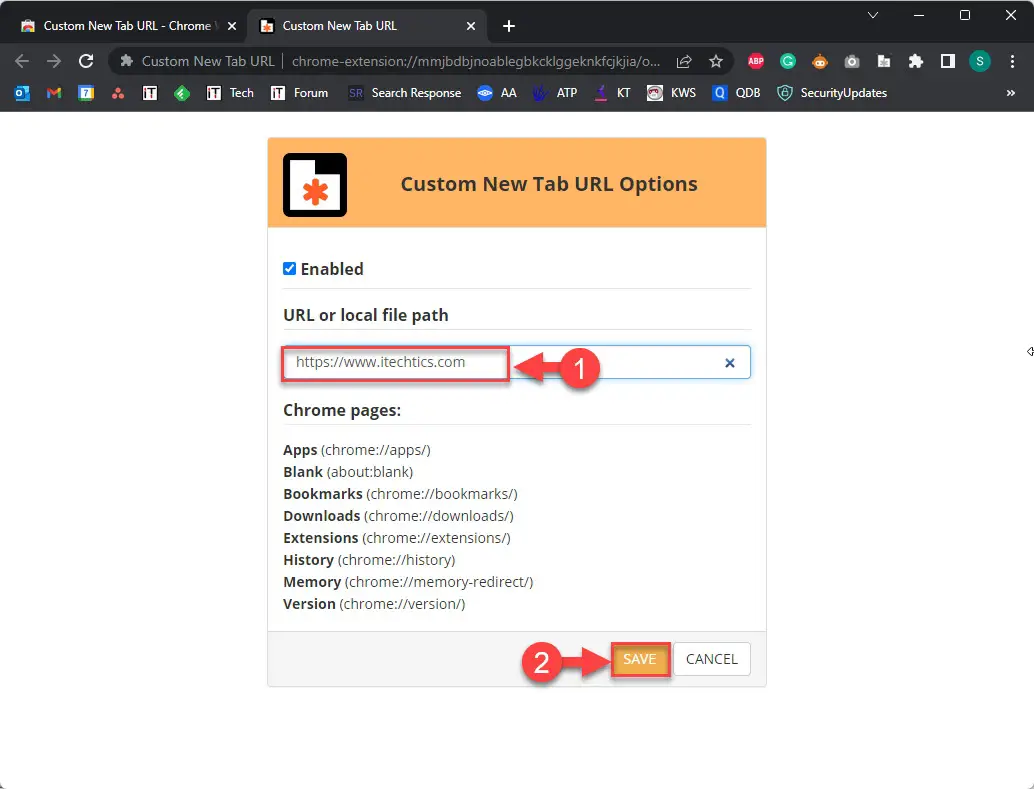
Task: Open the first unlabeled iTechtics bookmark icon
Action: 150,93
